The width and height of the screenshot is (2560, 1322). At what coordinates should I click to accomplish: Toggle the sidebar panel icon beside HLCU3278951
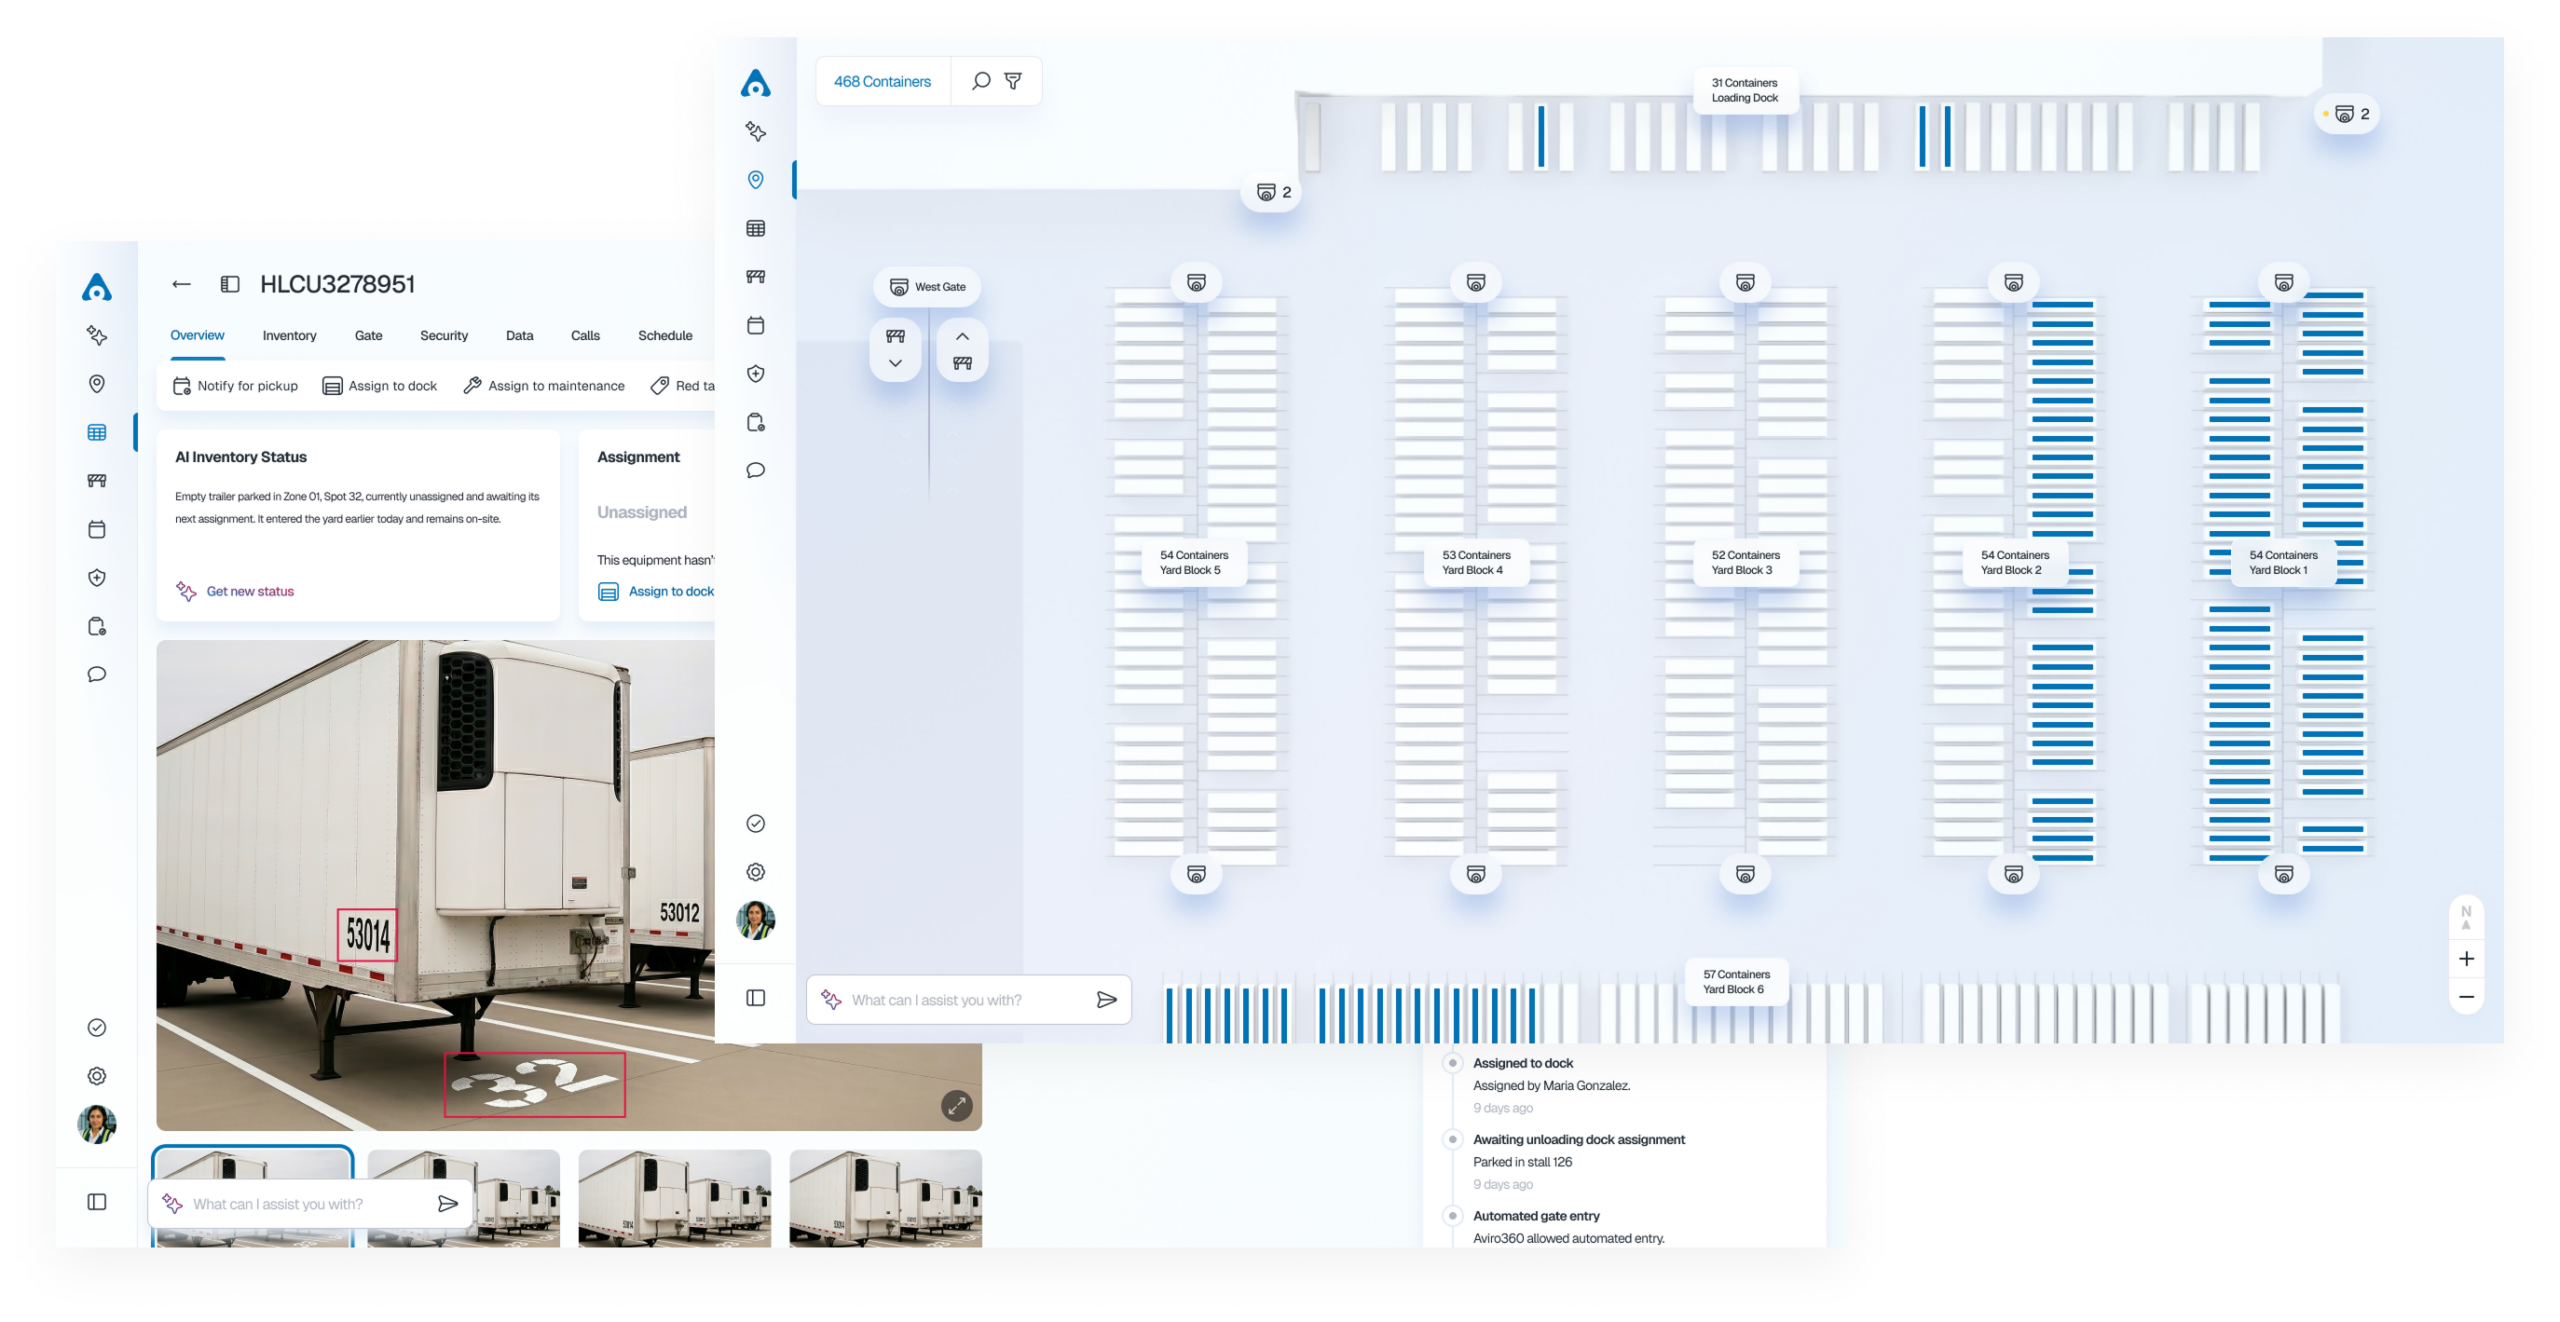230,285
